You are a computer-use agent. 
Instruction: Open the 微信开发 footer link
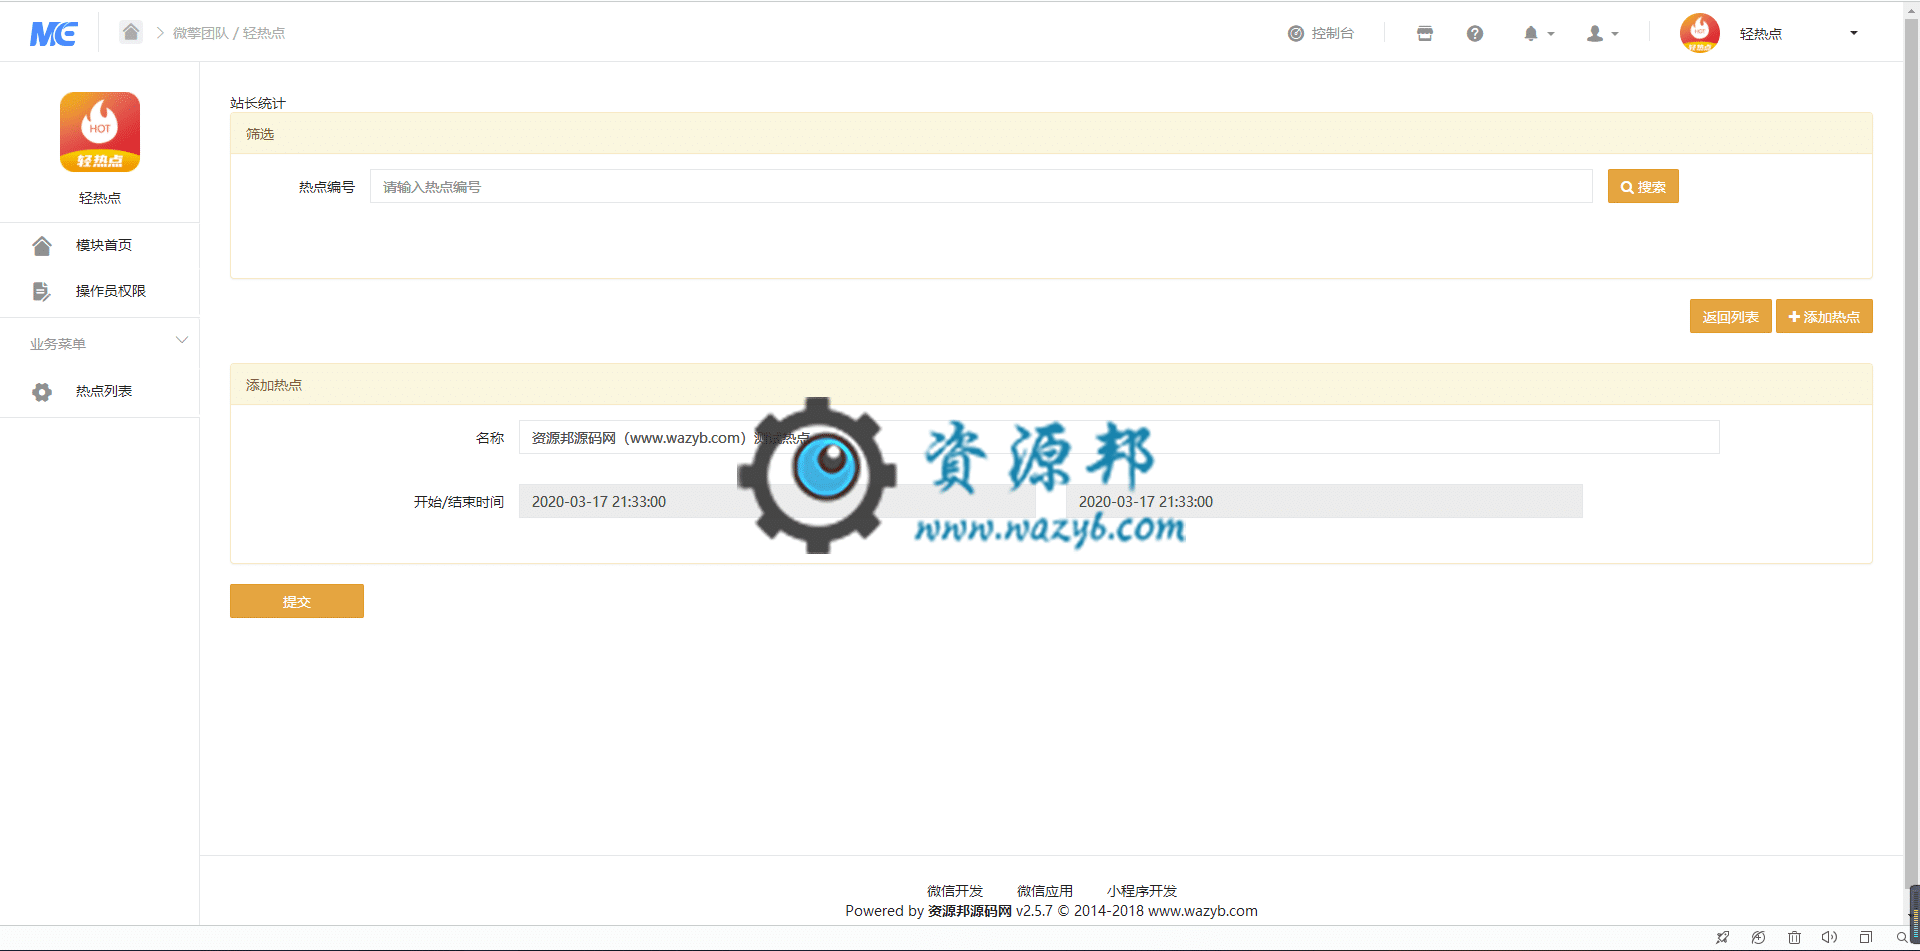click(955, 891)
